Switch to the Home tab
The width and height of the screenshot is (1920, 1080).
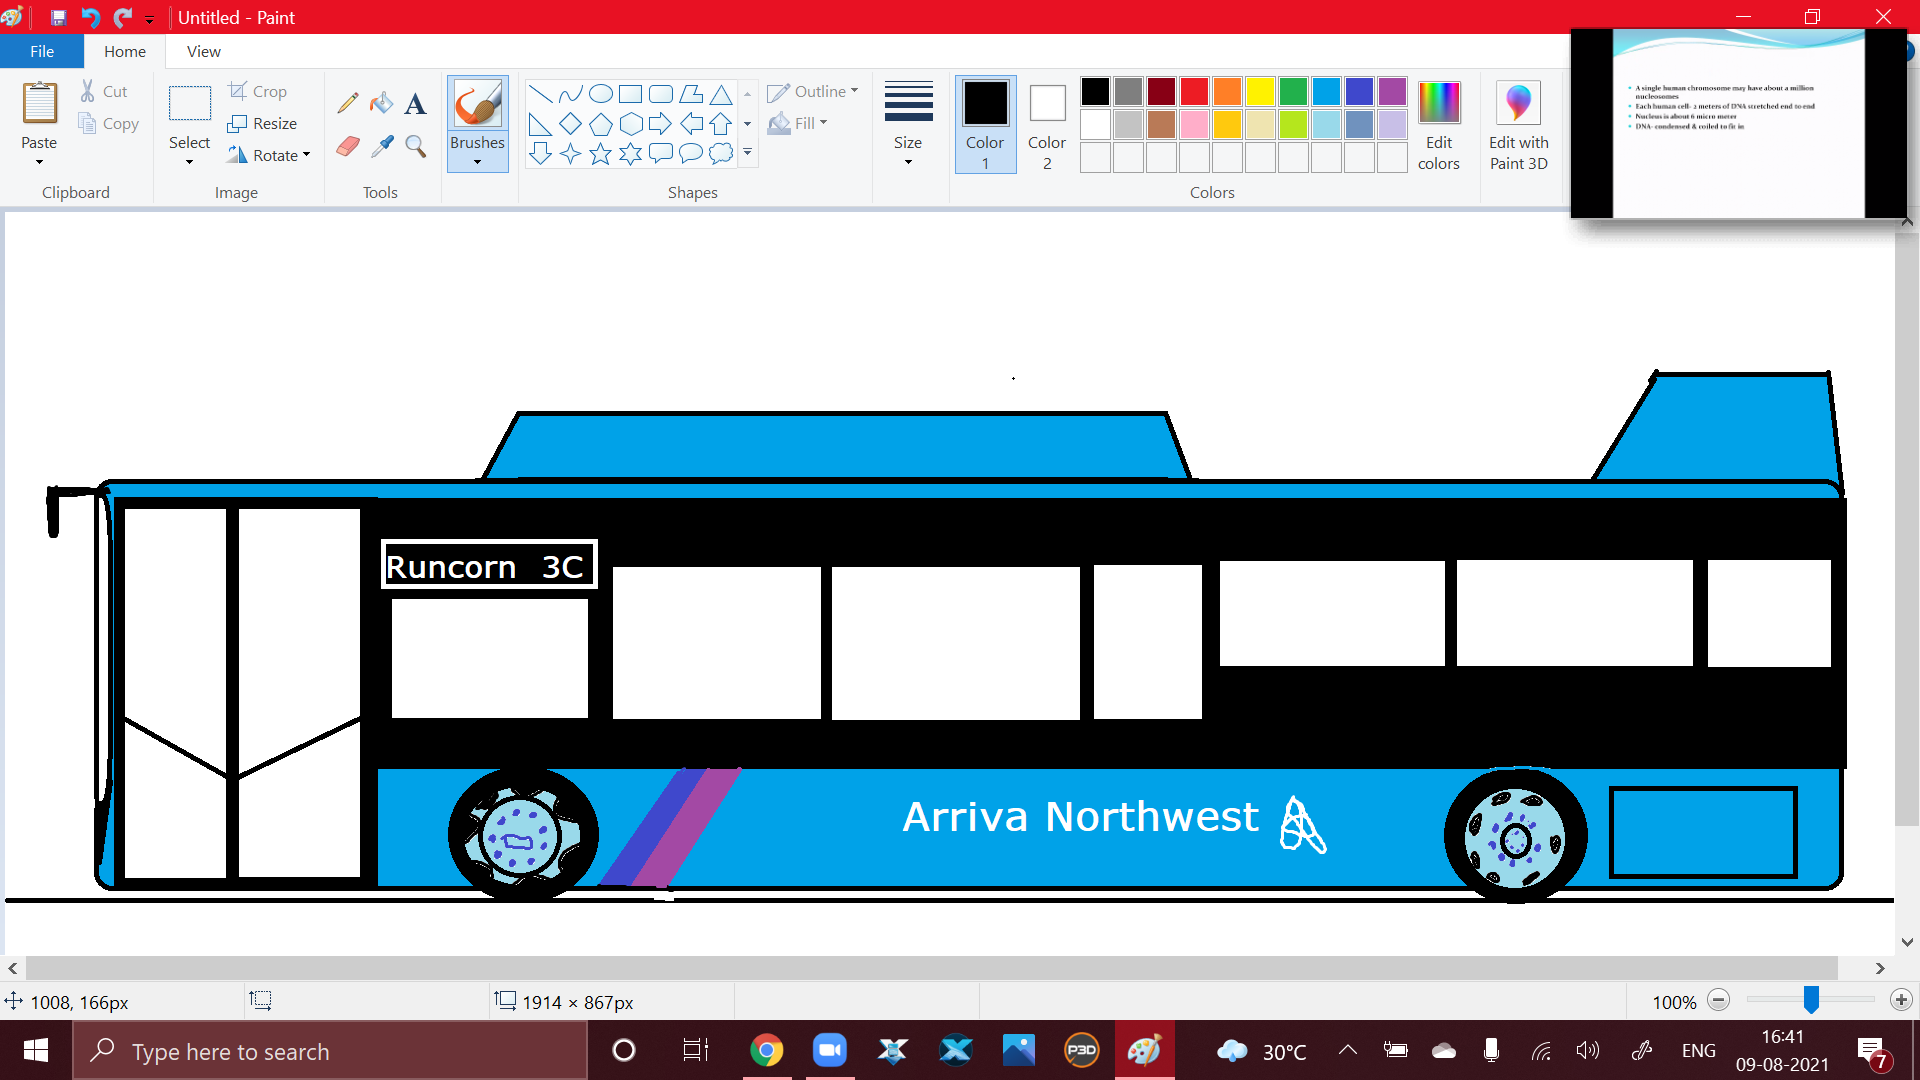(x=125, y=51)
